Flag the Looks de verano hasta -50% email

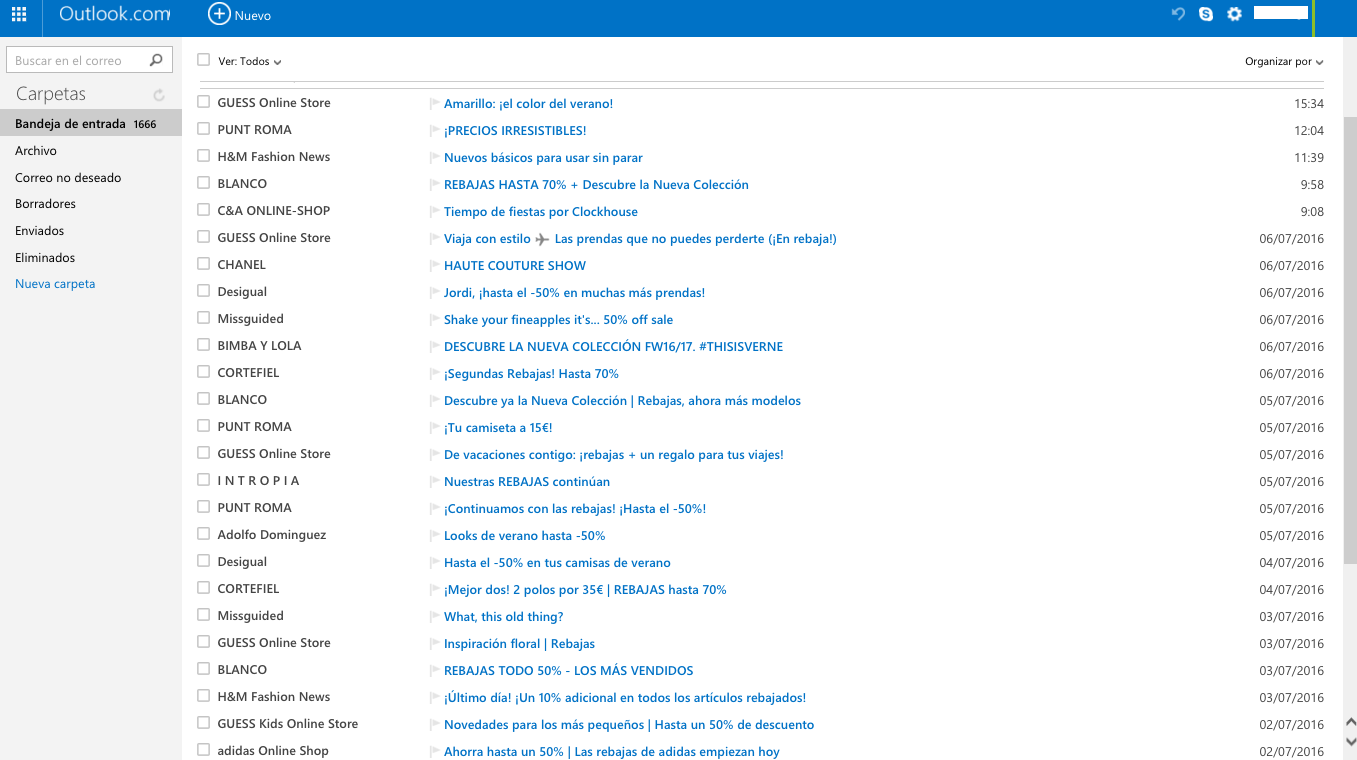point(435,536)
